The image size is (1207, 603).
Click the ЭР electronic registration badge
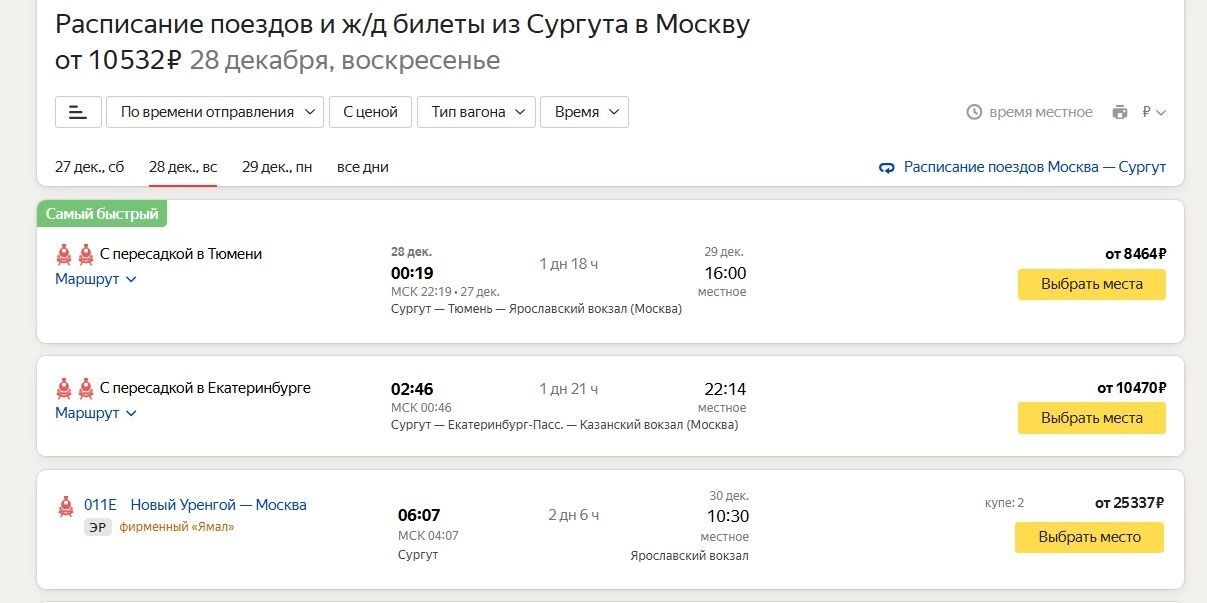click(x=97, y=527)
